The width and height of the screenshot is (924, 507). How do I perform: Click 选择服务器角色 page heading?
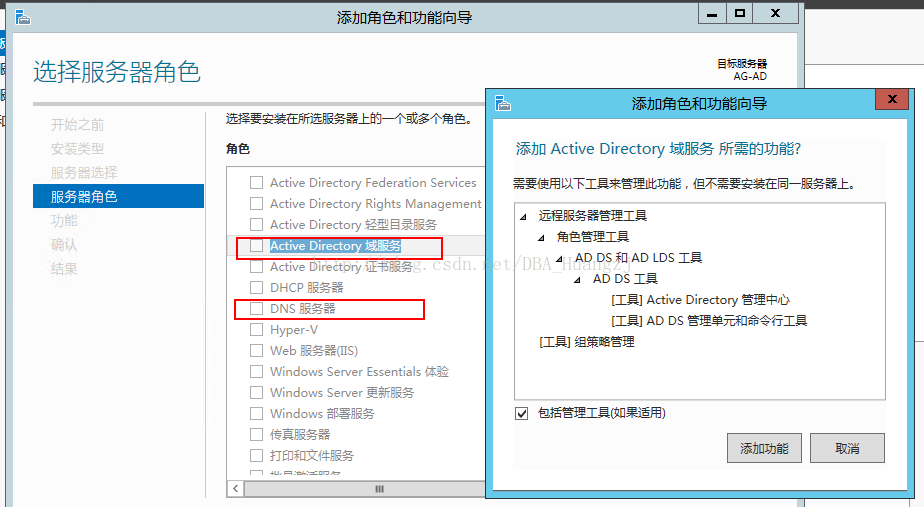pos(117,72)
